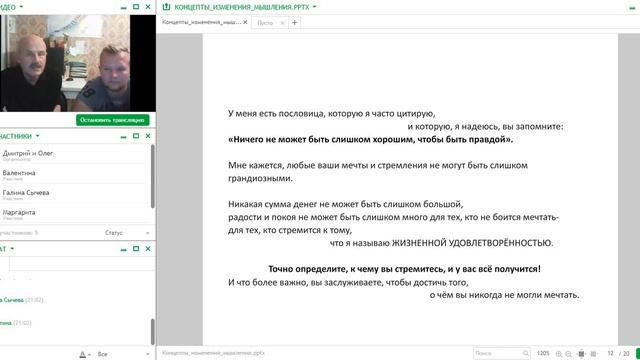
Task: Click the chat message scrollbar
Action: (153, 331)
